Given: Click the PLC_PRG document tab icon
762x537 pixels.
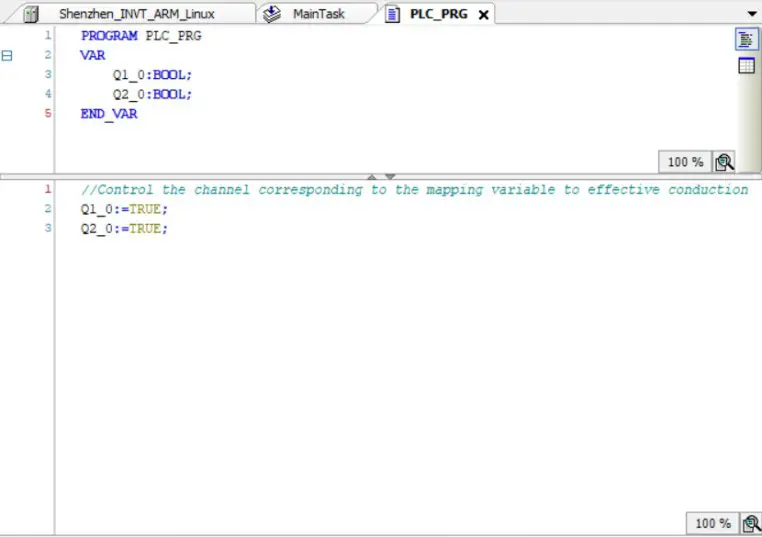Looking at the screenshot, I should pos(392,14).
